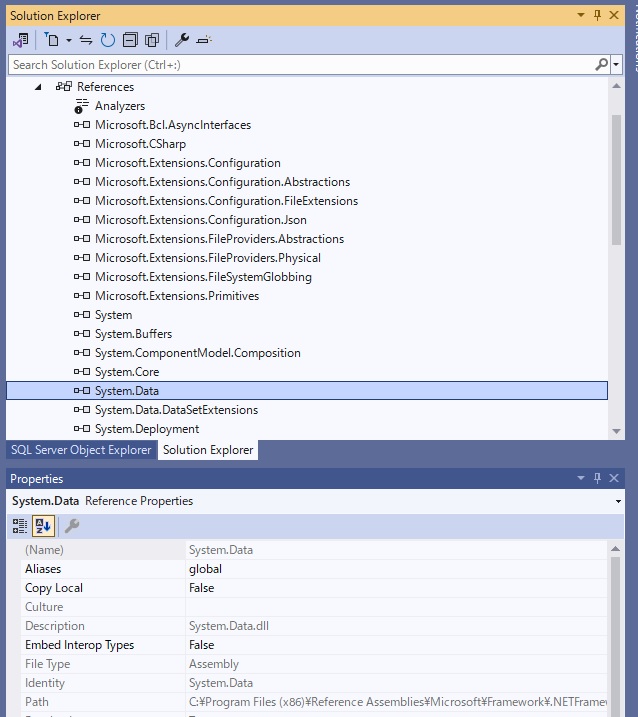Close the Solution Explorer panel
The image size is (638, 717).
(x=614, y=15)
